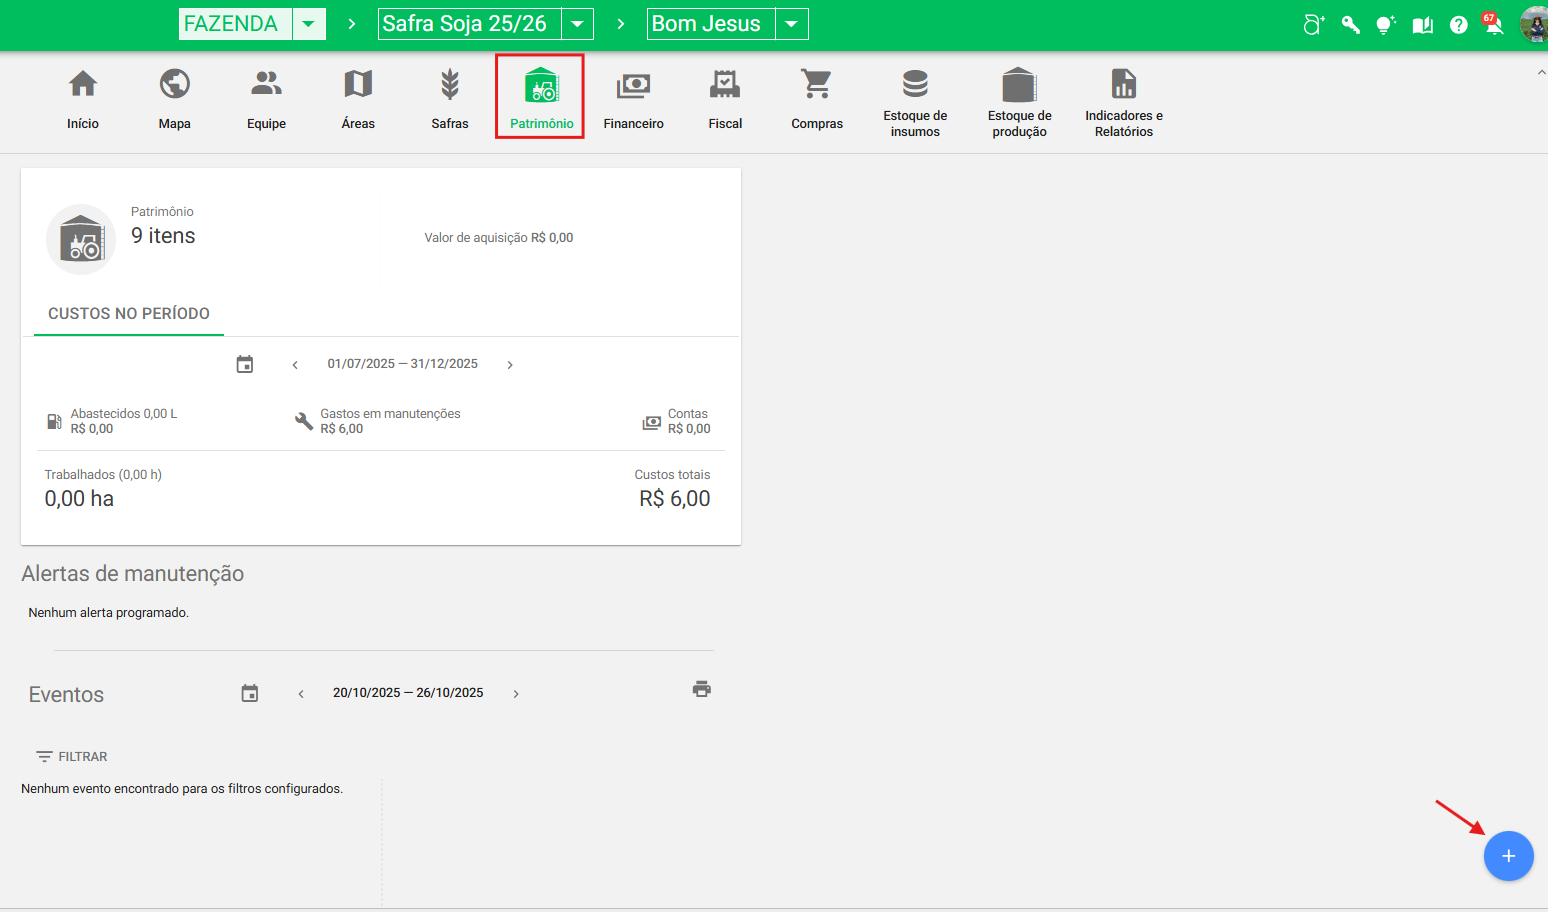1548x912 pixels.
Task: Click the print events icon
Action: (702, 689)
